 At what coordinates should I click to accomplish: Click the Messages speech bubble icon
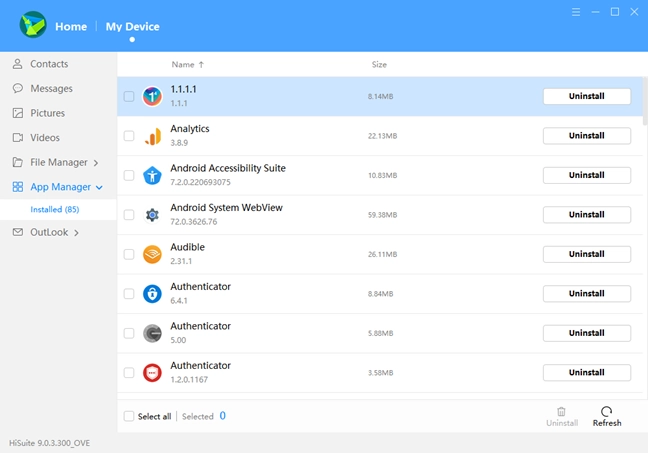pos(18,88)
